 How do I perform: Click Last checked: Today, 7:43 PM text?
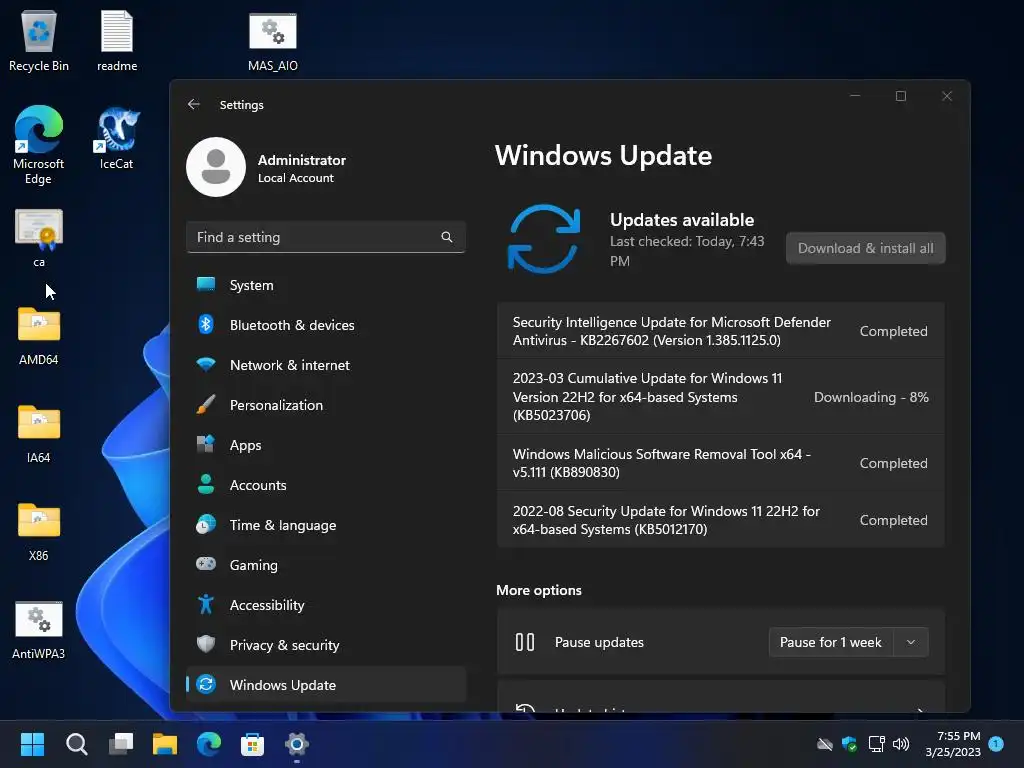[687, 251]
